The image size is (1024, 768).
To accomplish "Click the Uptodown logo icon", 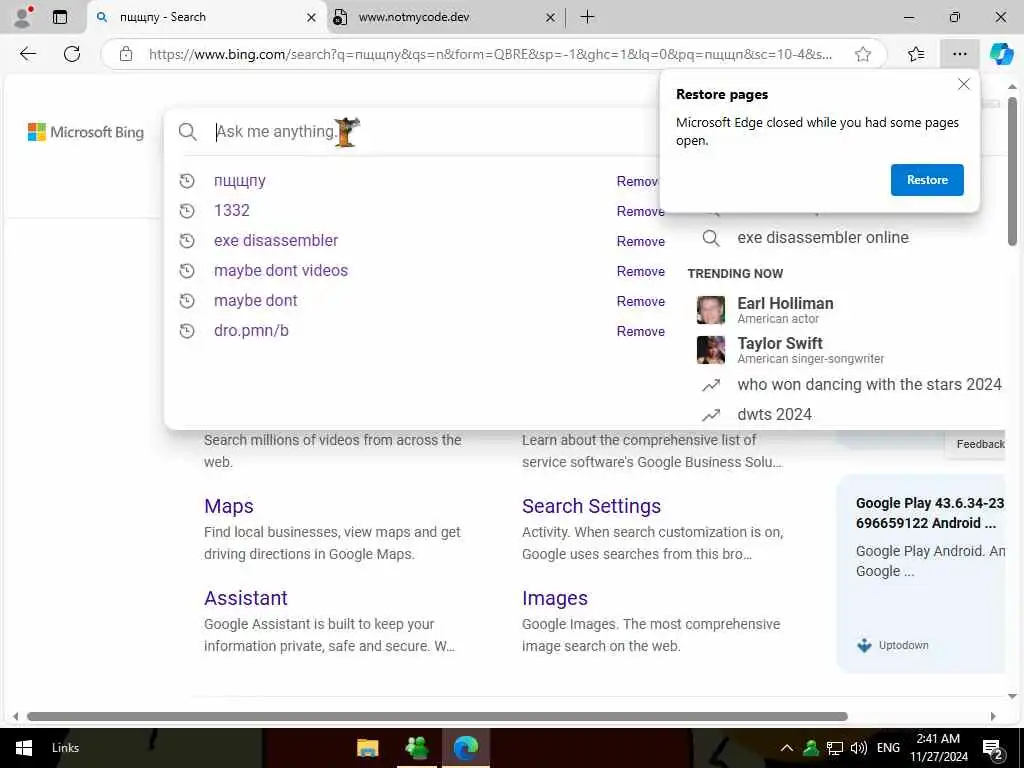I will coord(864,645).
